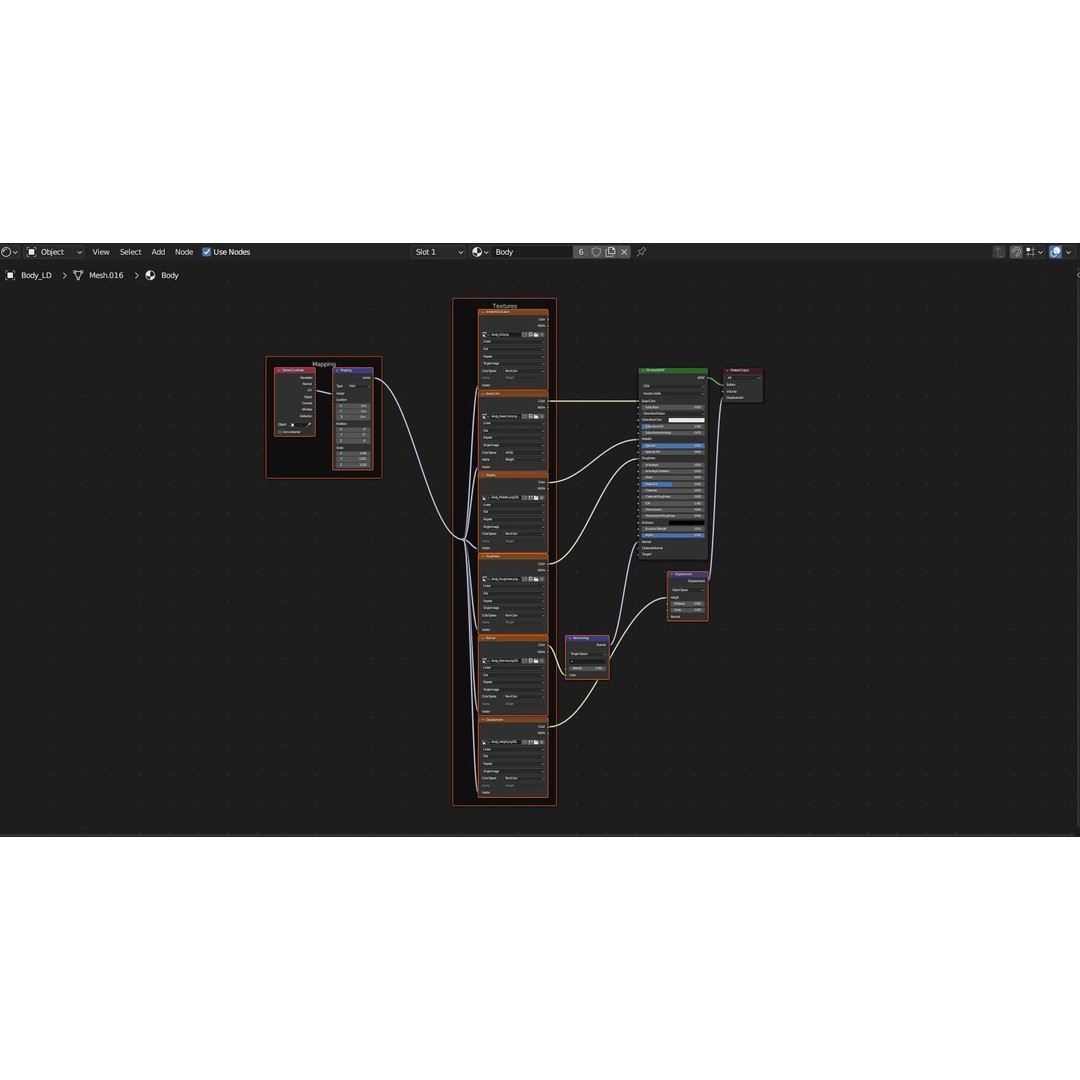Viewport: 1080px width, 1080px height.
Task: Open image file folder icon in Ambient Occlusion node
Action: point(536,334)
